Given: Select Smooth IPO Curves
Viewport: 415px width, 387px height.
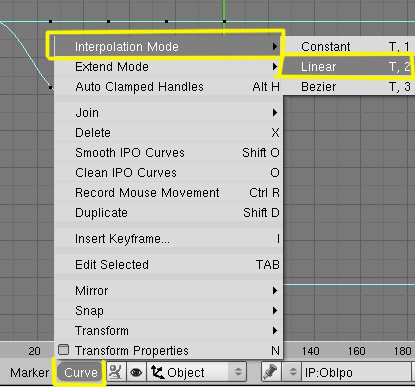Looking at the screenshot, I should 168,153.
